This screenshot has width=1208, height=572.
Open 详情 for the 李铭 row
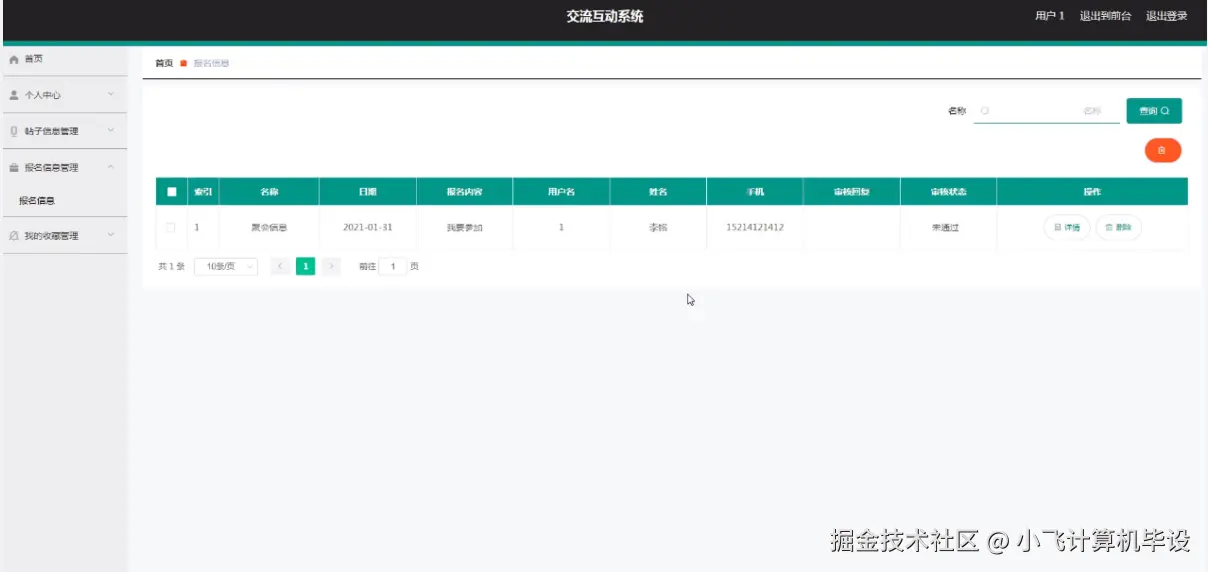tap(1067, 228)
